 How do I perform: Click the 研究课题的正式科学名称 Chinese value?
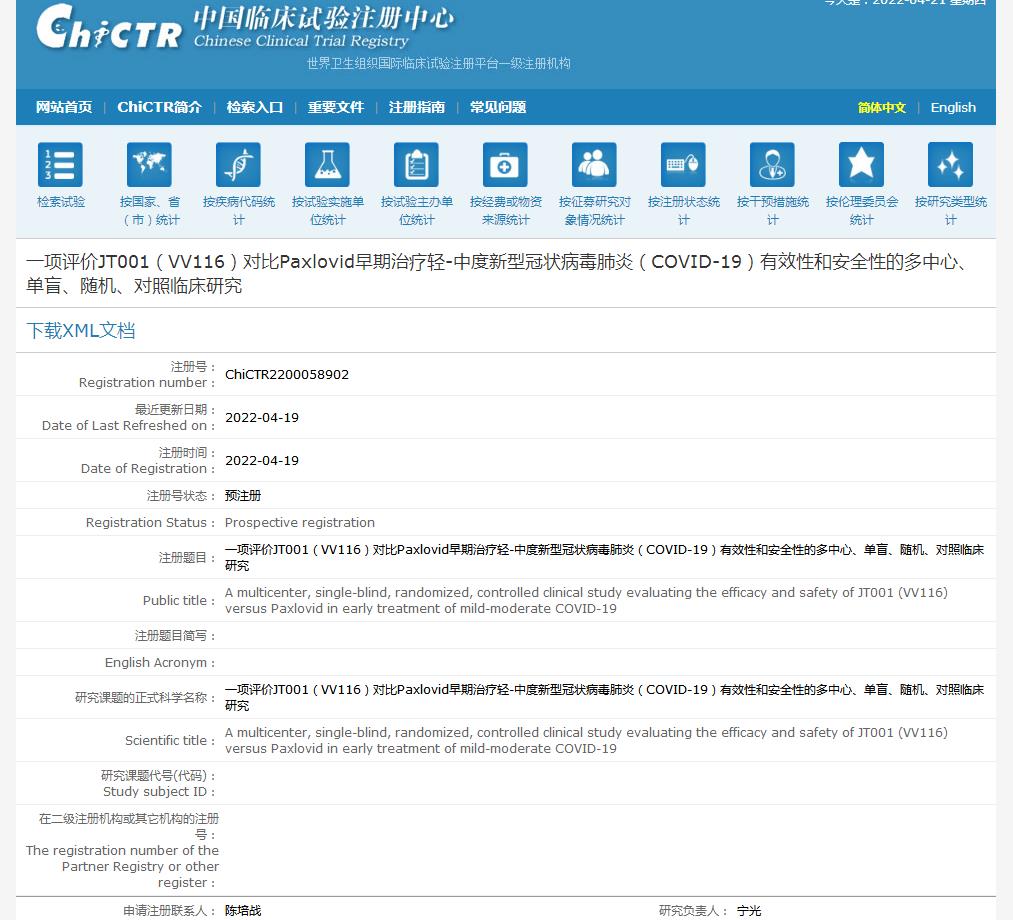(x=604, y=697)
